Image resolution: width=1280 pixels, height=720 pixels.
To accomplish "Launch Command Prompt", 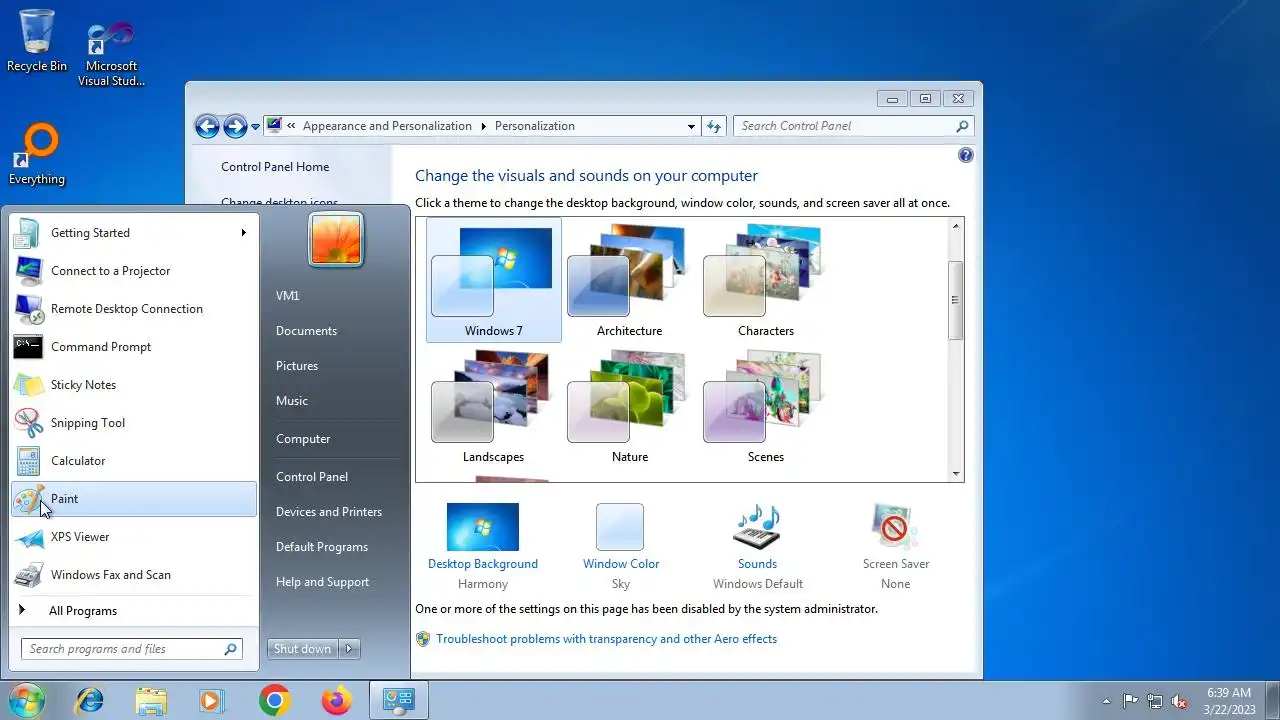I will [x=134, y=347].
